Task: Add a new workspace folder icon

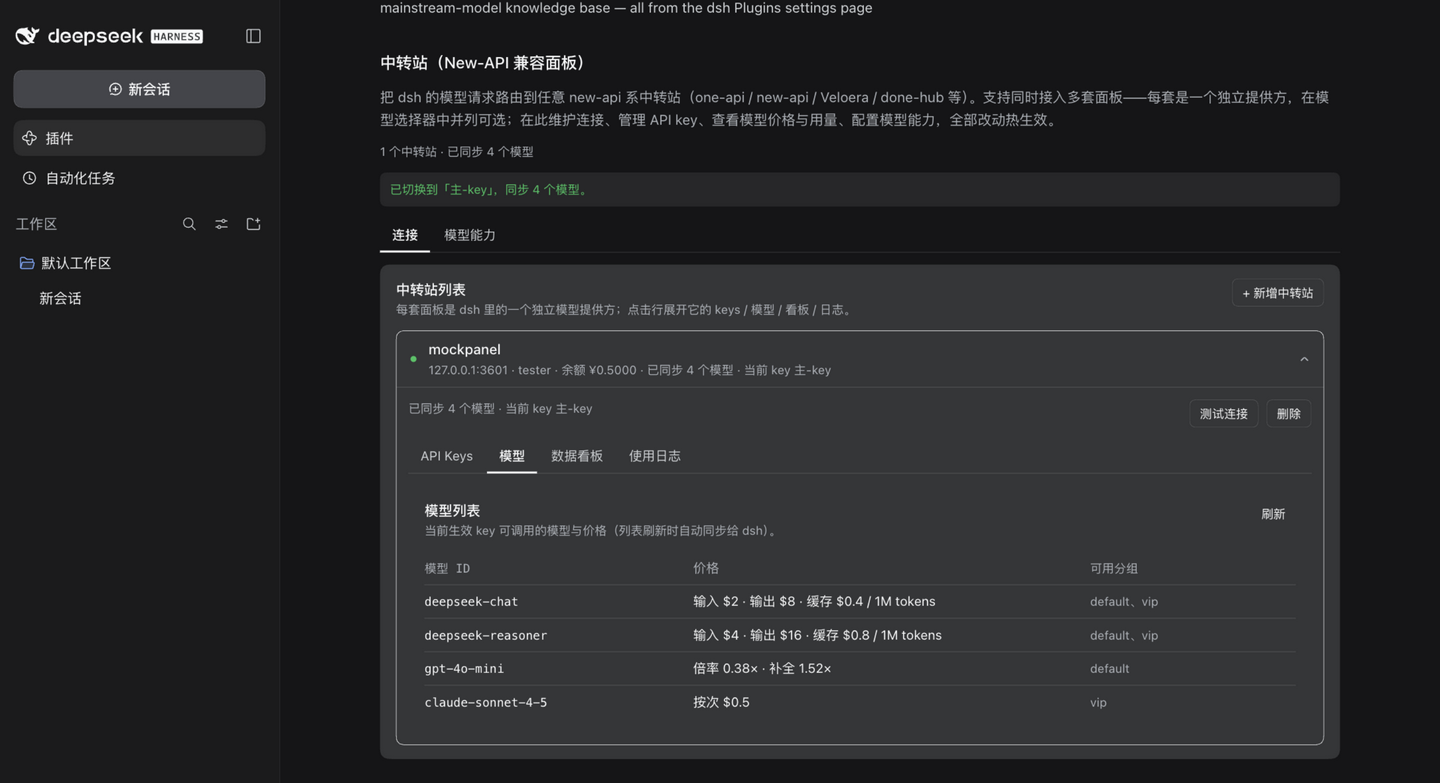Action: tap(253, 224)
